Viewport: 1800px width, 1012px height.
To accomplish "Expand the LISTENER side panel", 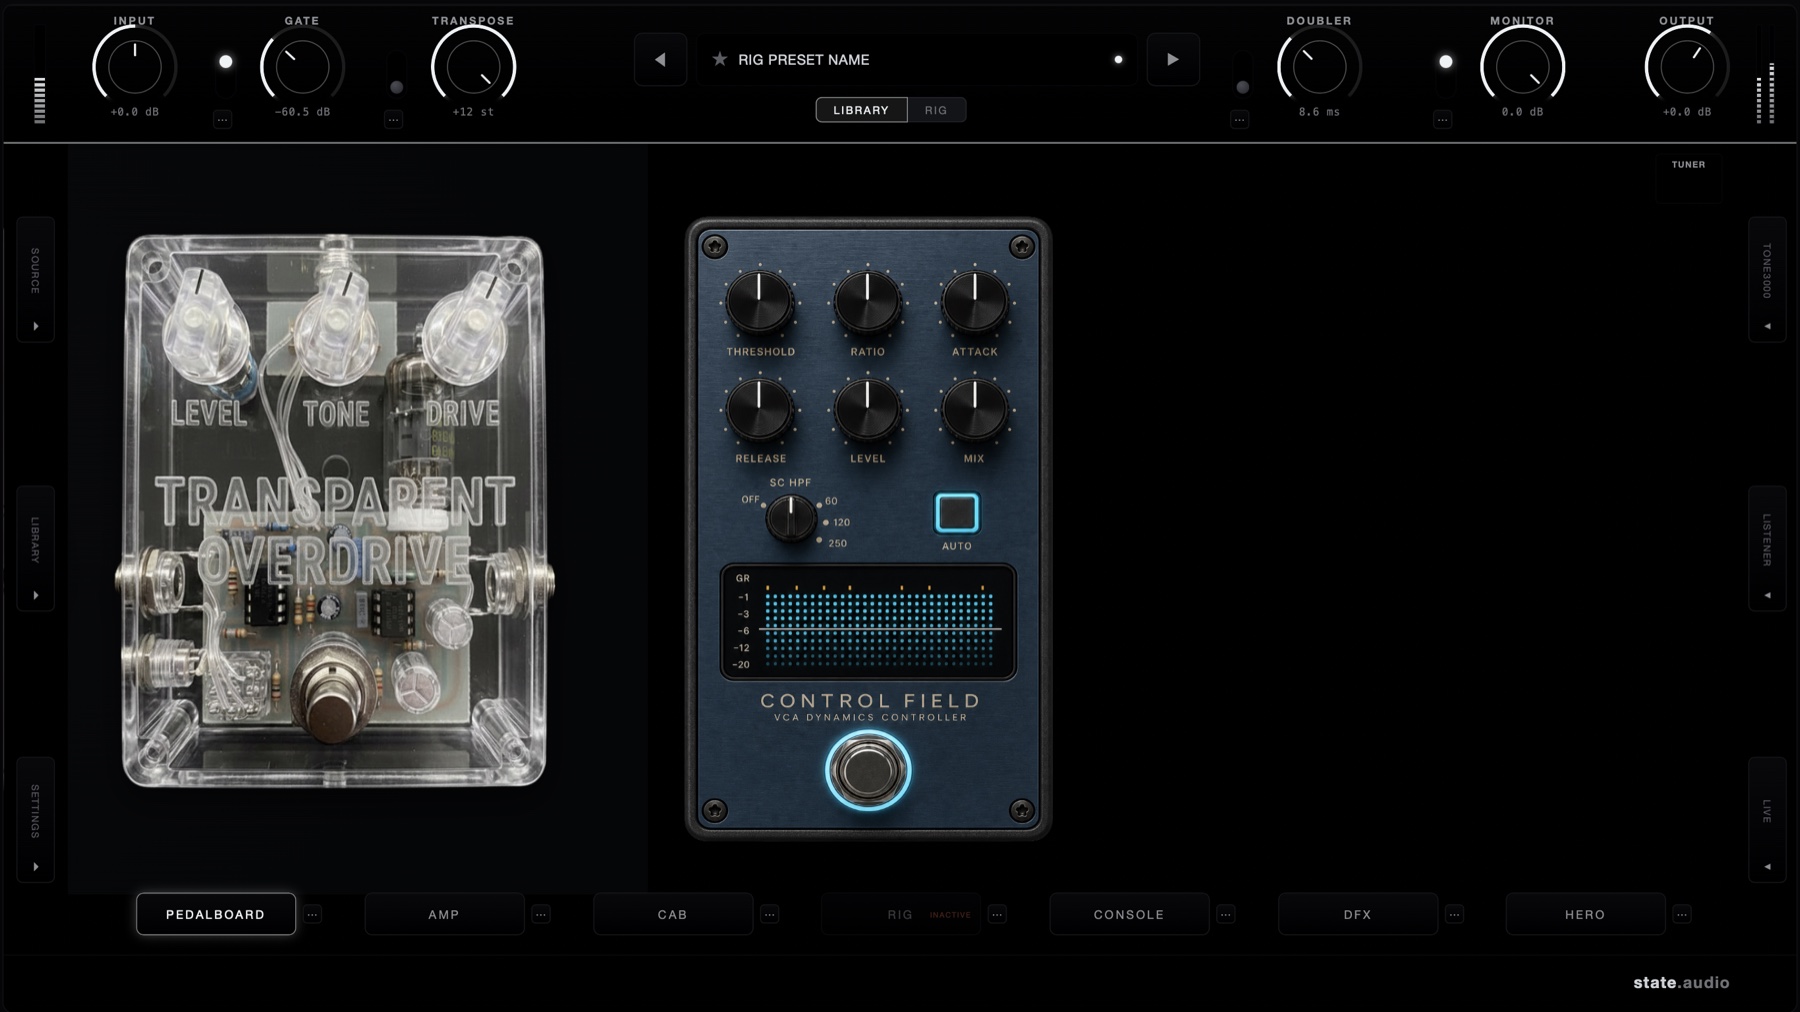I will pos(1767,548).
